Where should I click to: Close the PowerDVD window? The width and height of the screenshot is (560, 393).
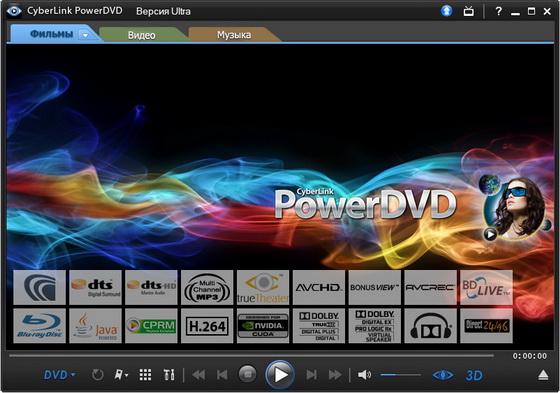pos(547,11)
